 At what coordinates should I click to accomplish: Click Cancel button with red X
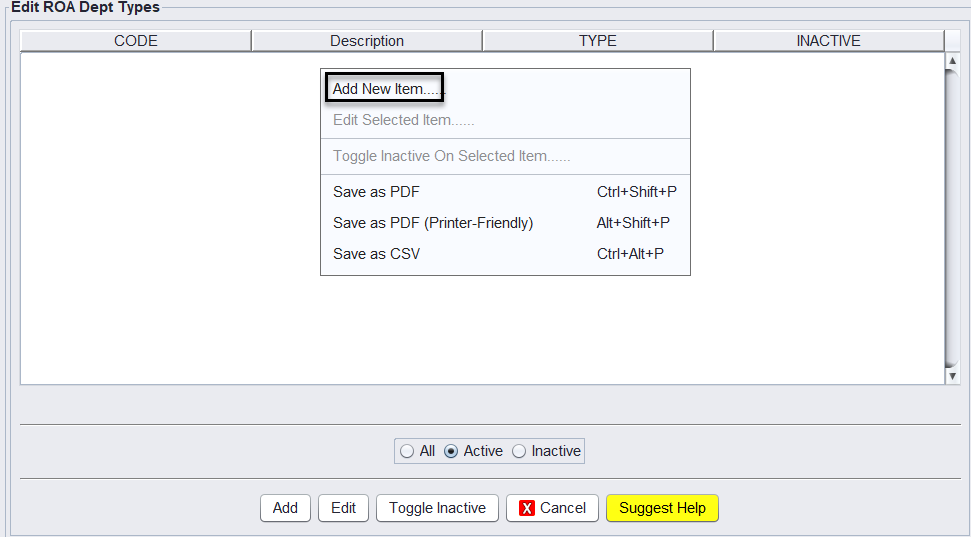552,508
